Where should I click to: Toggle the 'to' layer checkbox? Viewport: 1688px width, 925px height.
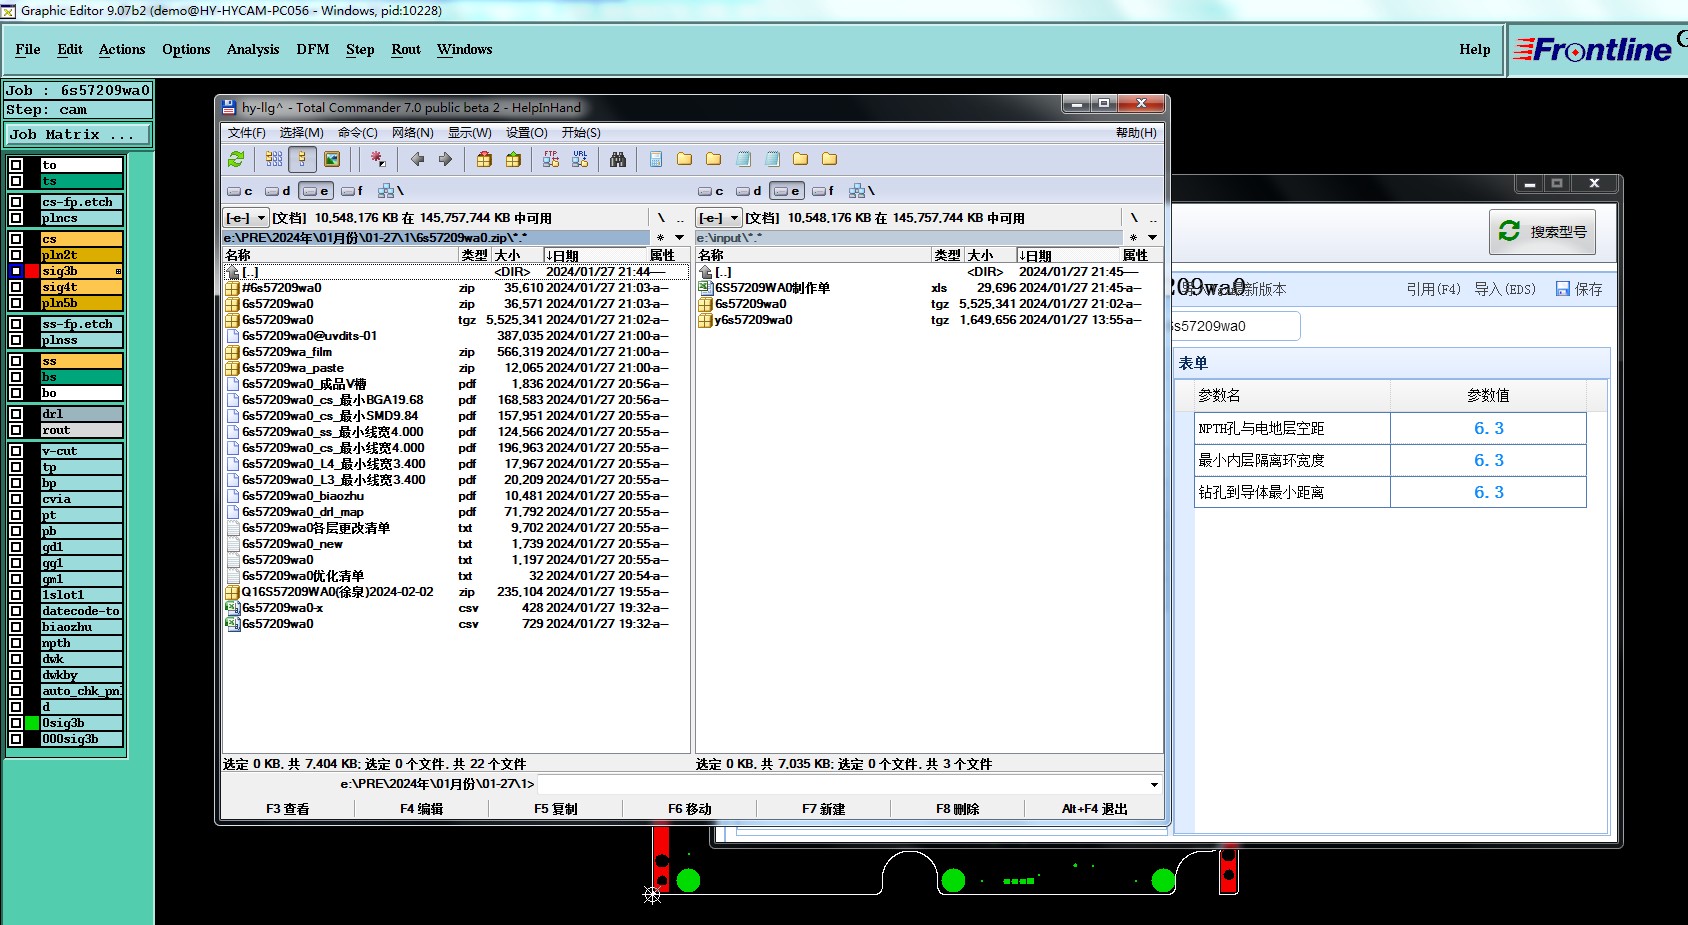(16, 165)
